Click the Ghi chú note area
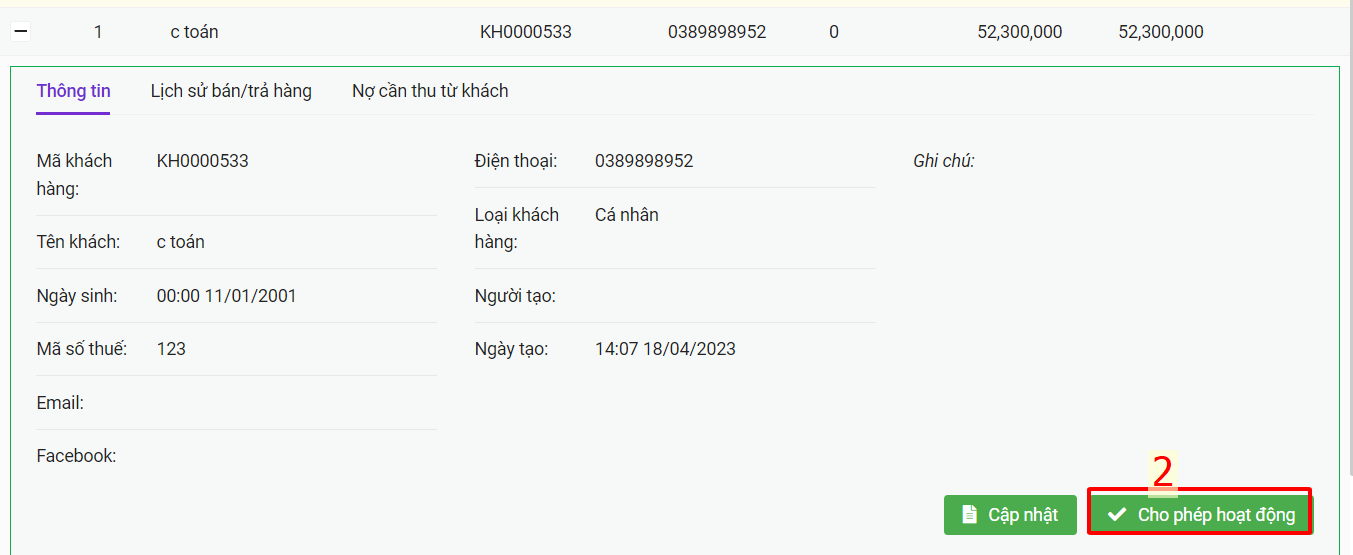Viewport: 1353px width, 555px height. click(x=944, y=161)
